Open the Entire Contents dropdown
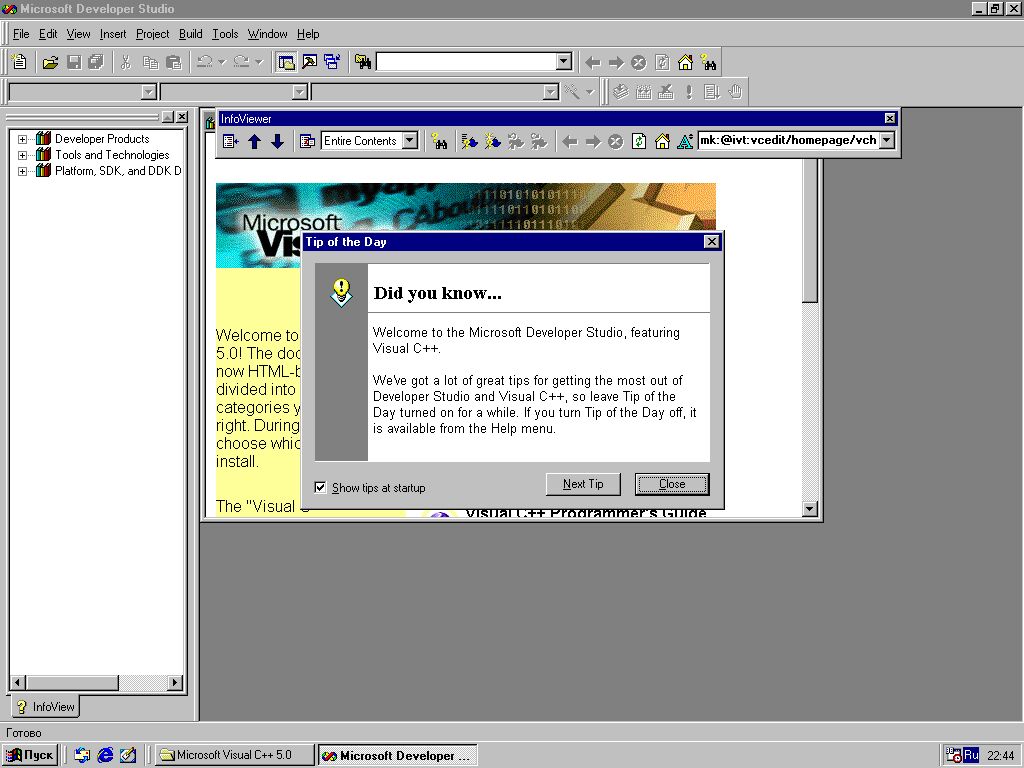Image resolution: width=1024 pixels, height=768 pixels. click(x=409, y=140)
